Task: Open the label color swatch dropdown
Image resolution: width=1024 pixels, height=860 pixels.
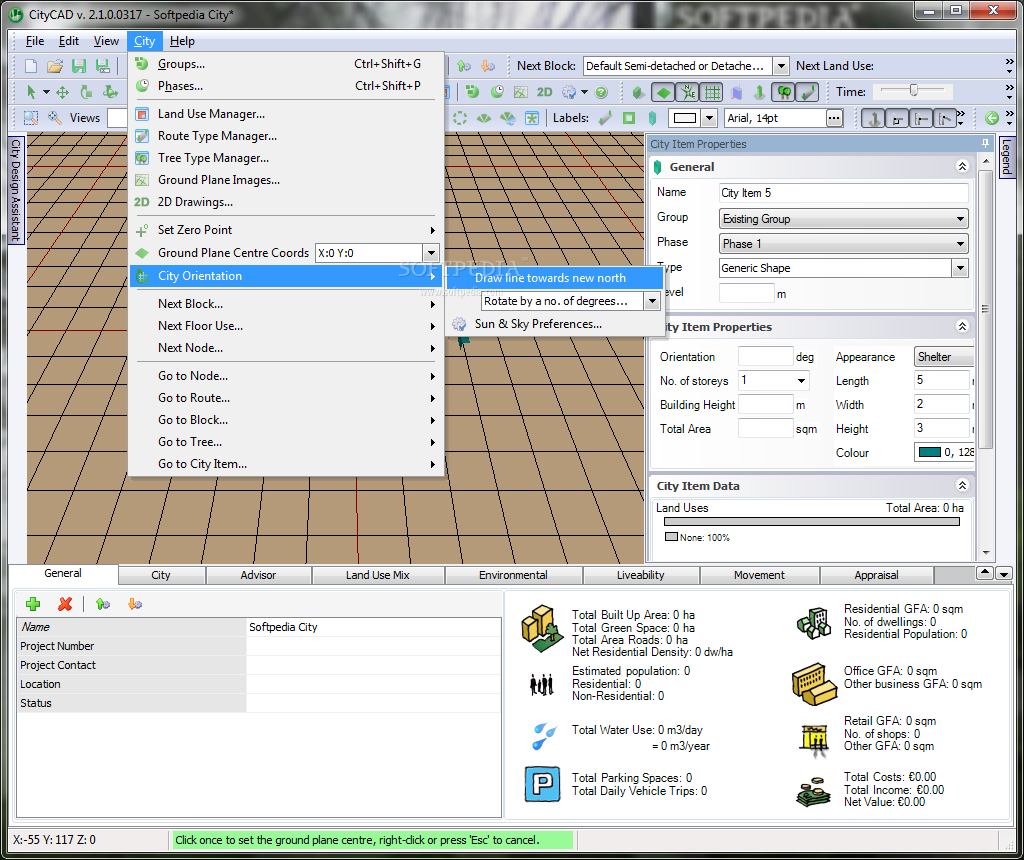Action: [709, 118]
